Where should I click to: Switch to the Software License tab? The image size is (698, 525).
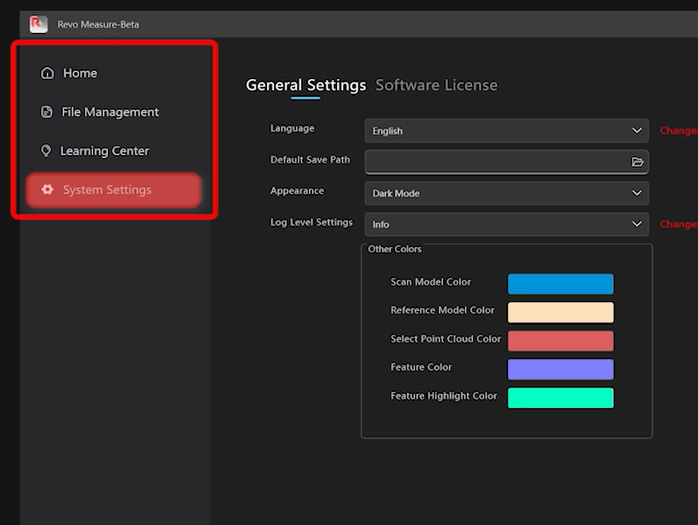pos(436,85)
